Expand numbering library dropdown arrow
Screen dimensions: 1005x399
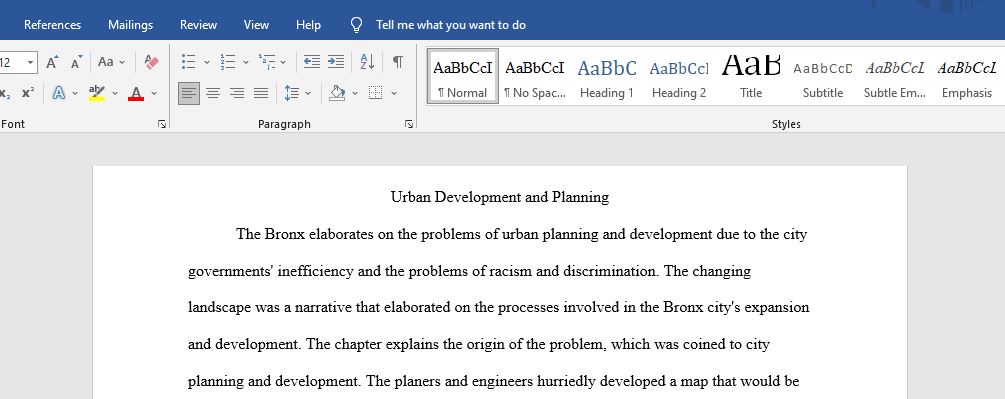click(x=245, y=62)
